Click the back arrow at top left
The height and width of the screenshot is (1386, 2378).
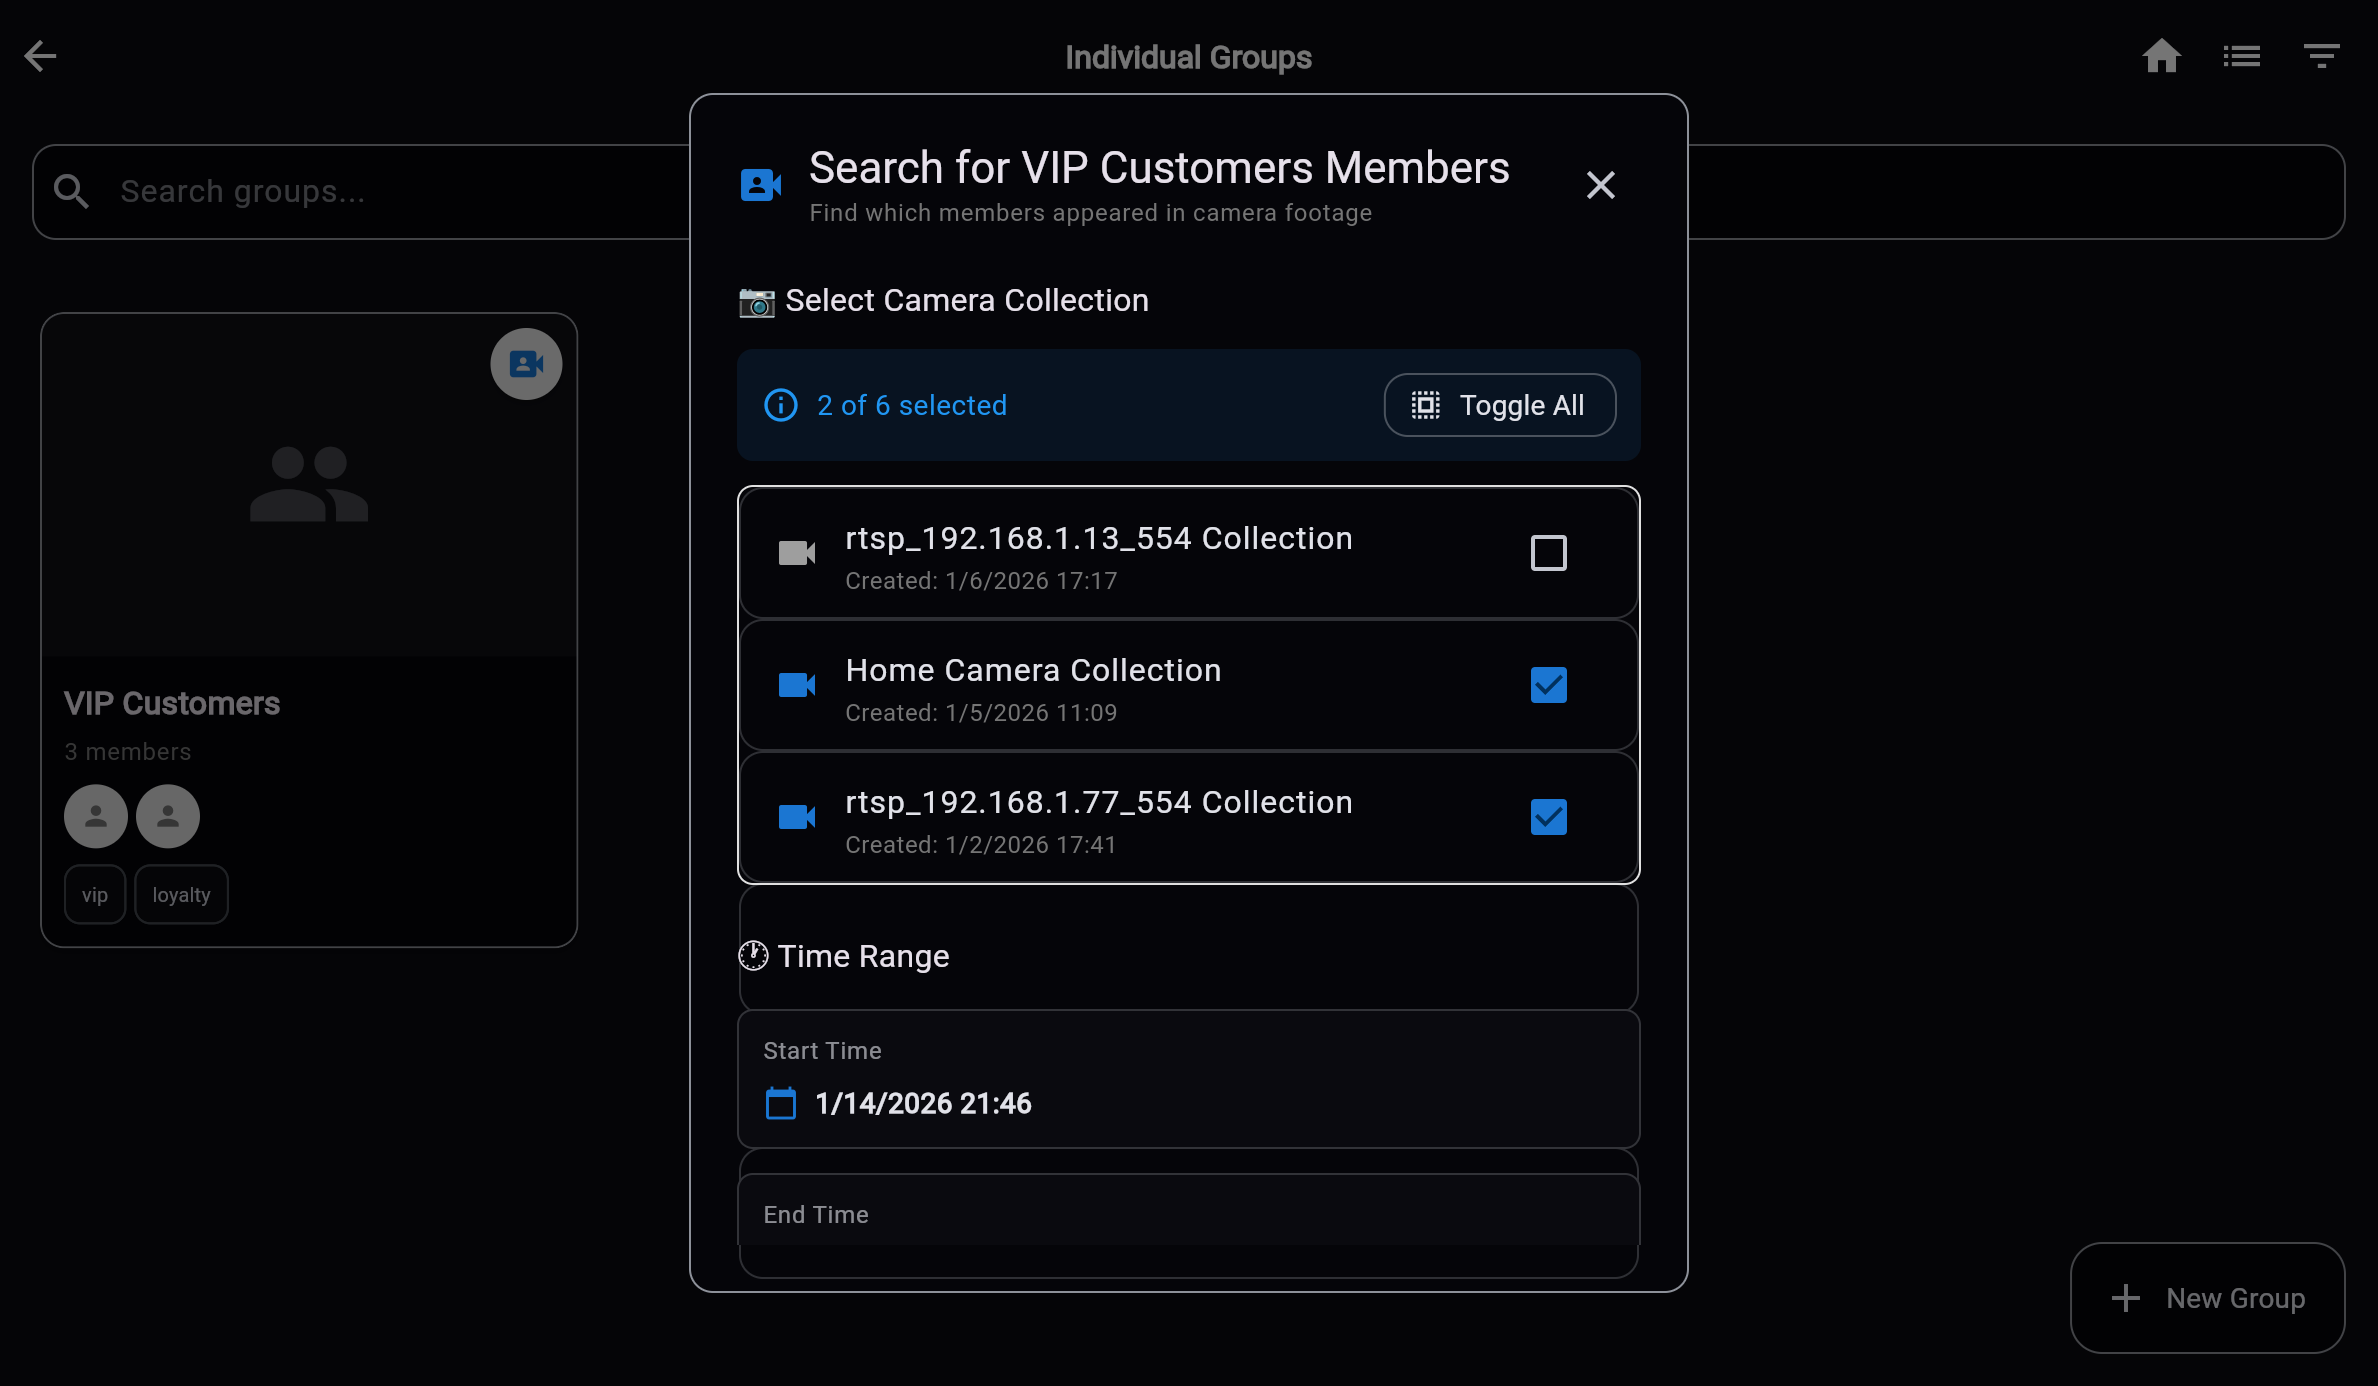[40, 56]
